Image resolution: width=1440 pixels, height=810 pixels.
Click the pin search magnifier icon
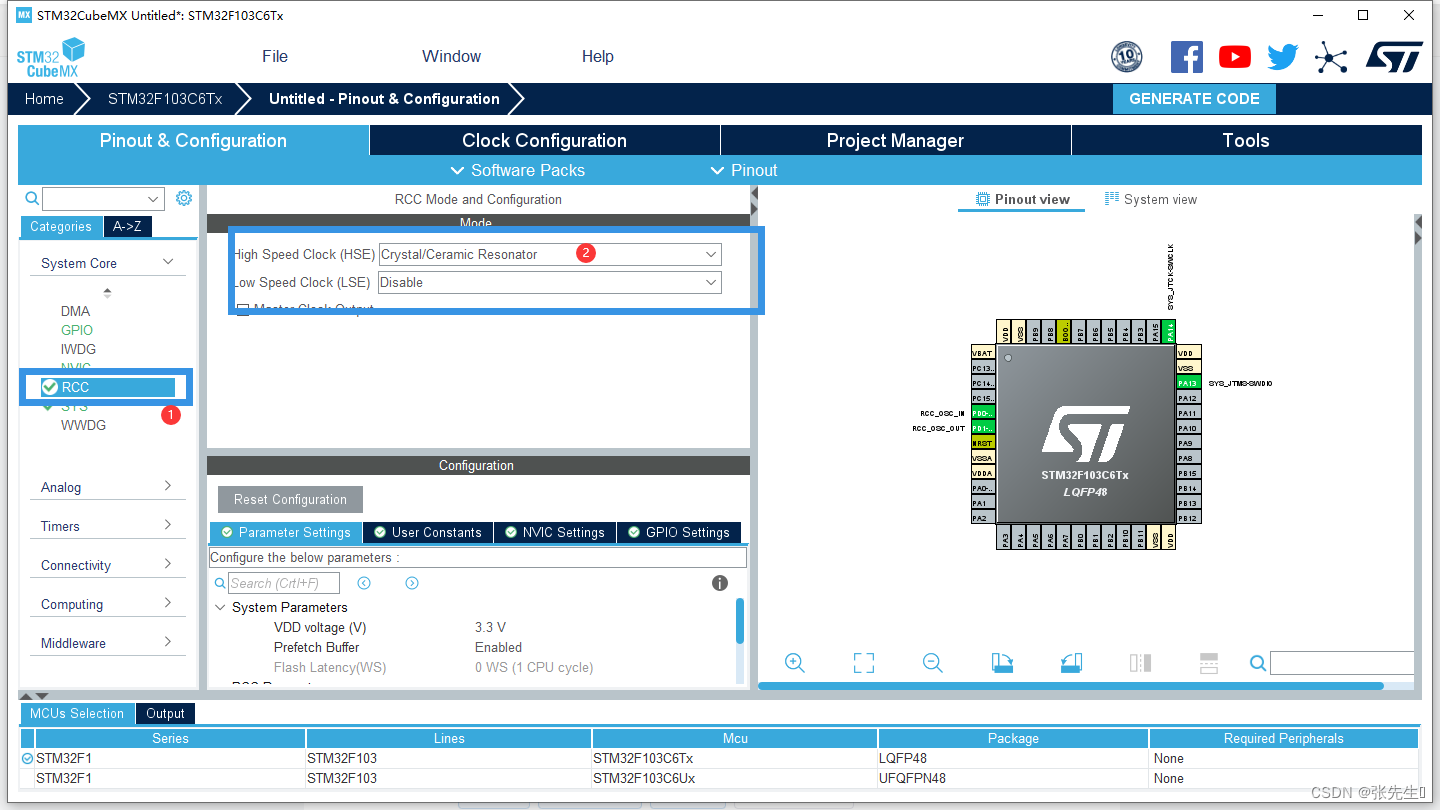click(1258, 663)
